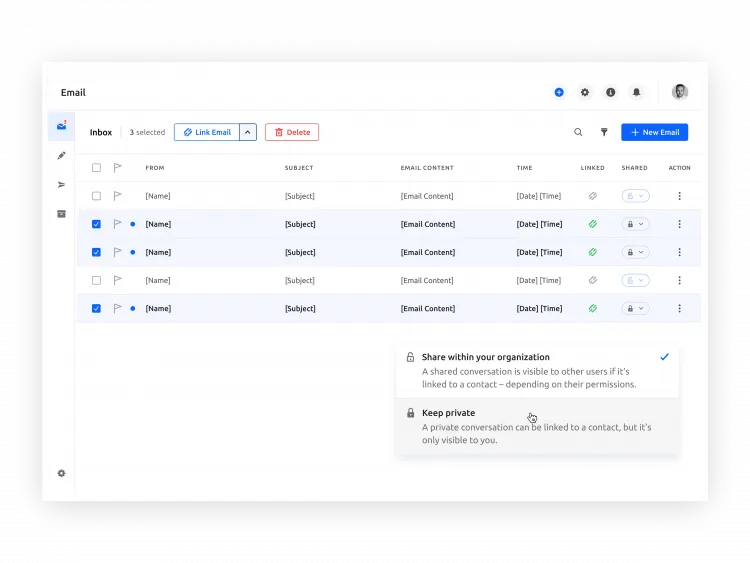750x563 pixels.
Task: Click the red Delete button
Action: point(292,132)
